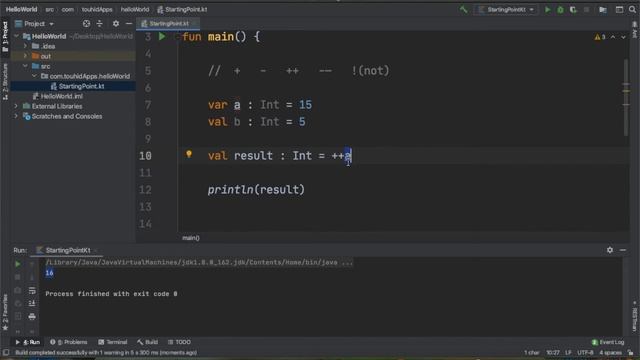Select HelloWorld.iml in the project tree
The width and height of the screenshot is (640, 360).
pos(62,96)
